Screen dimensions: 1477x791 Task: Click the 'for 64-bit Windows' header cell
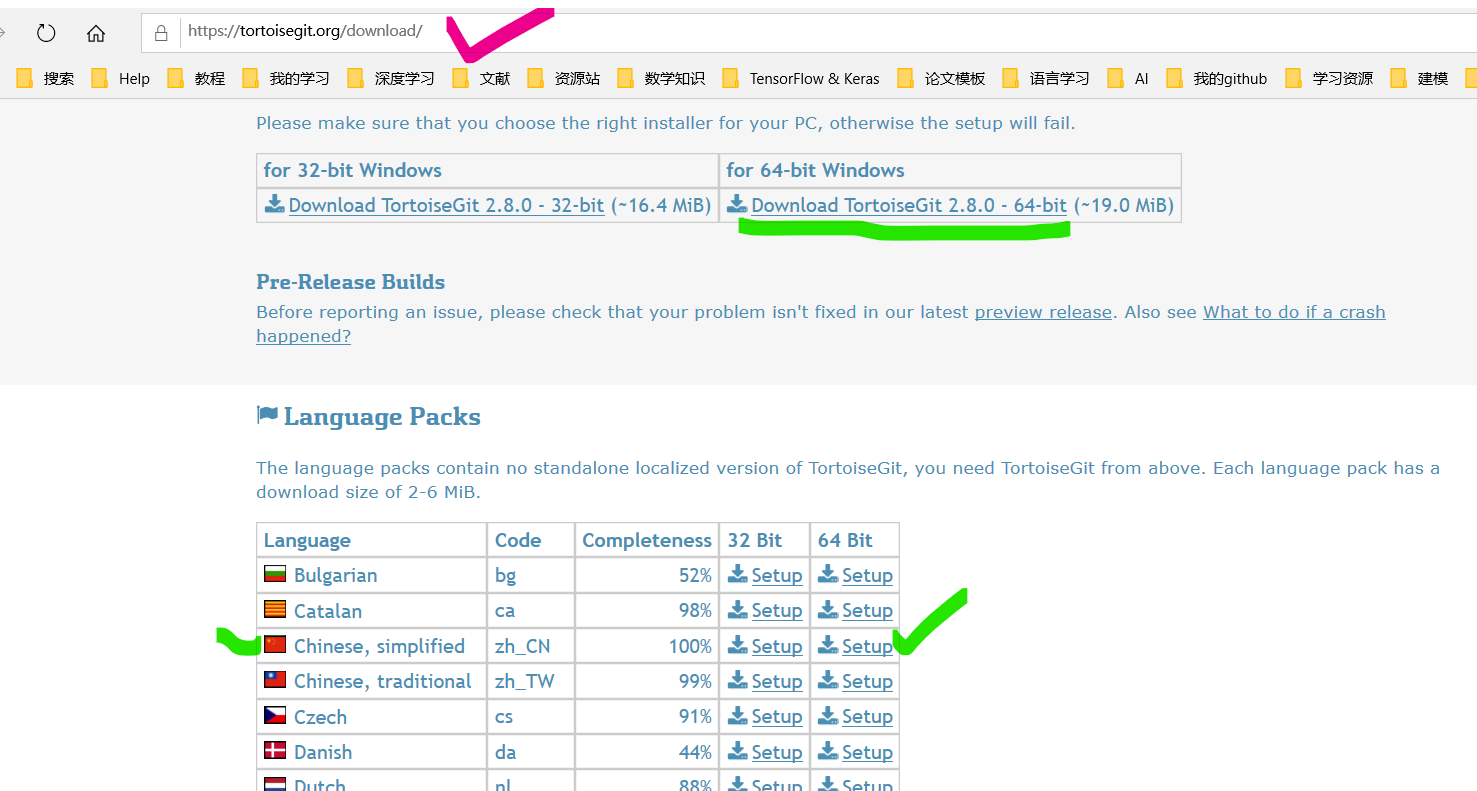[x=950, y=170]
